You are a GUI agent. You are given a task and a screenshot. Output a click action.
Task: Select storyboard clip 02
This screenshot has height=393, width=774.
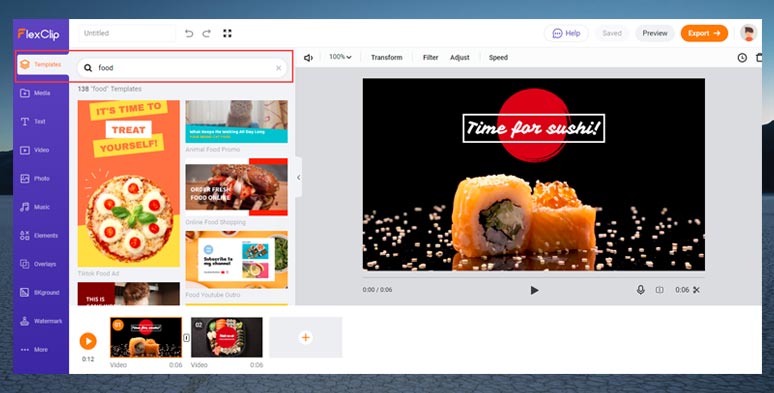tap(227, 337)
